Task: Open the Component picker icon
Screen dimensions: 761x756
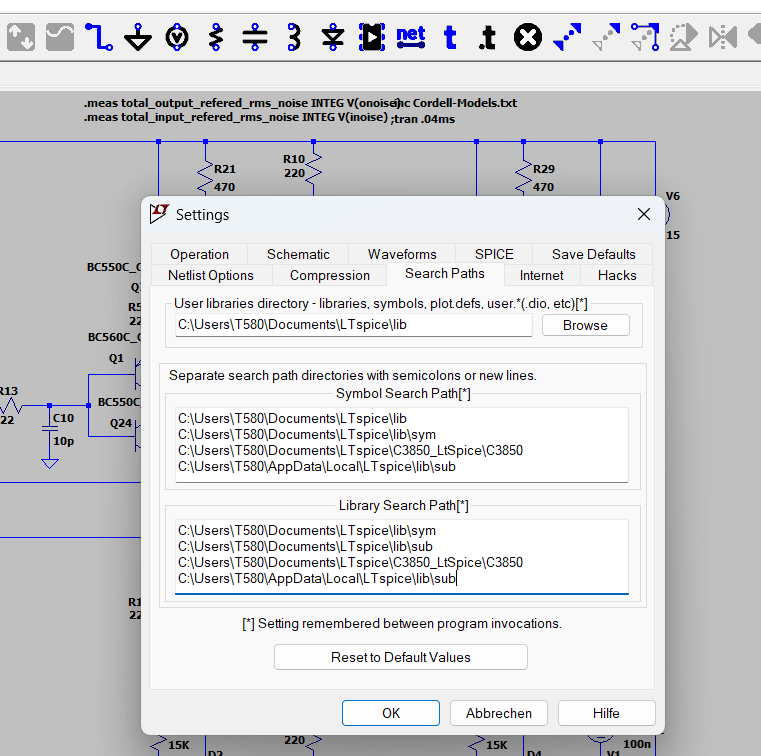Action: 372,37
